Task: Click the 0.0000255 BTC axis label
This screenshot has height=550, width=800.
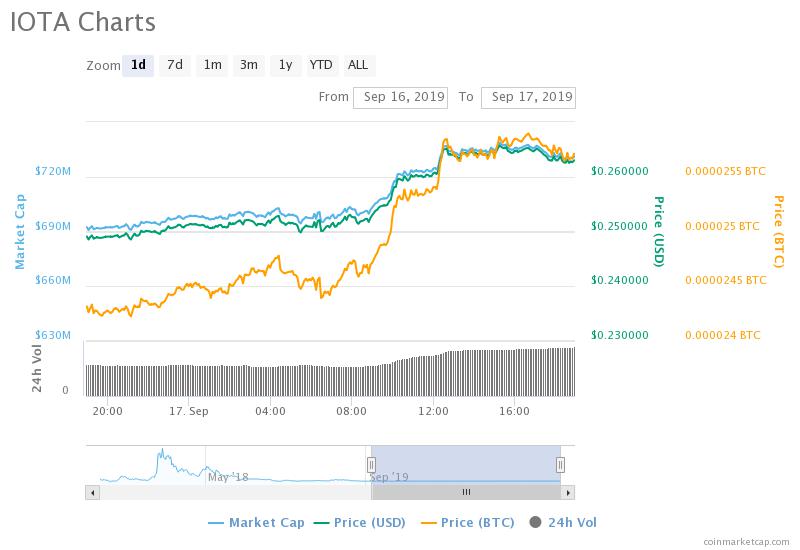Action: (726, 171)
